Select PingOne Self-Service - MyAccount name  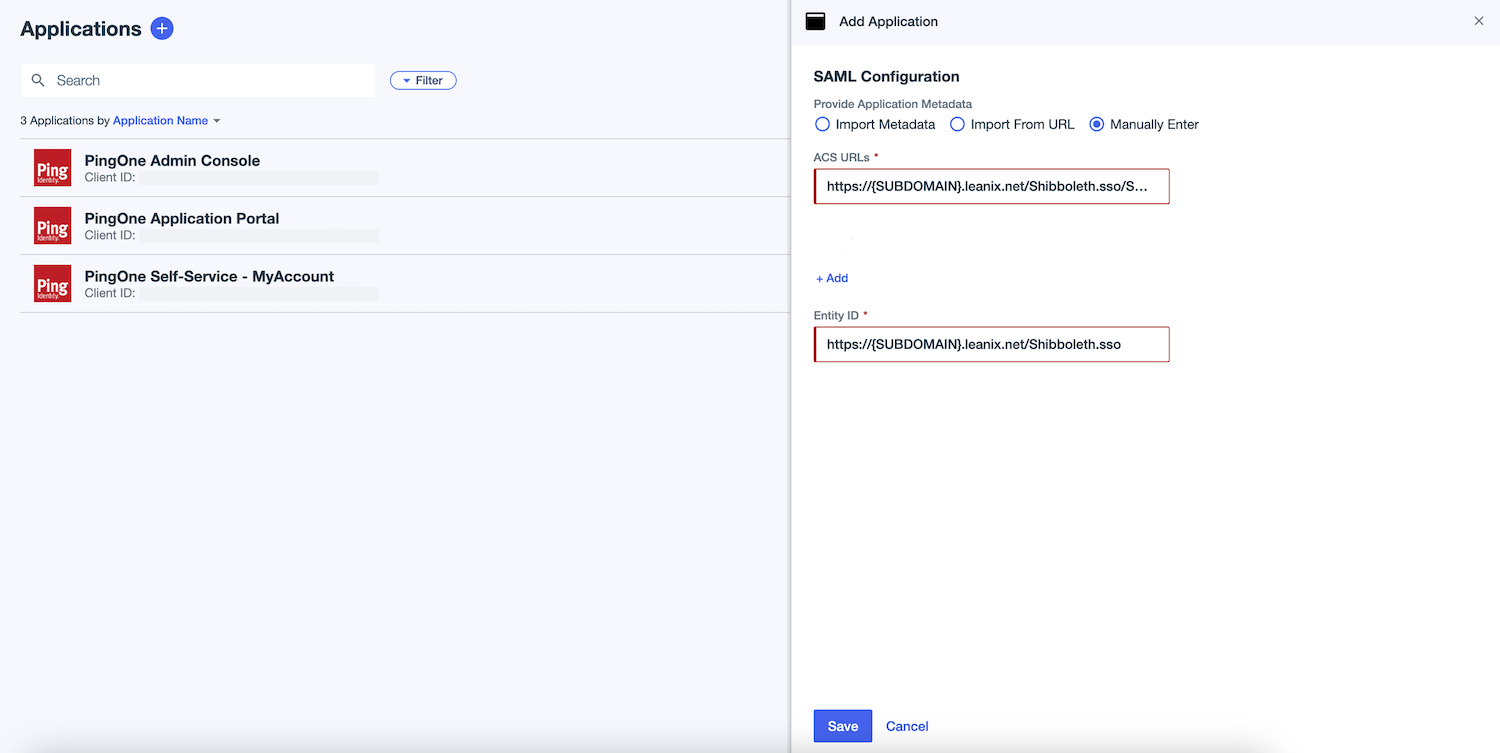[209, 277]
